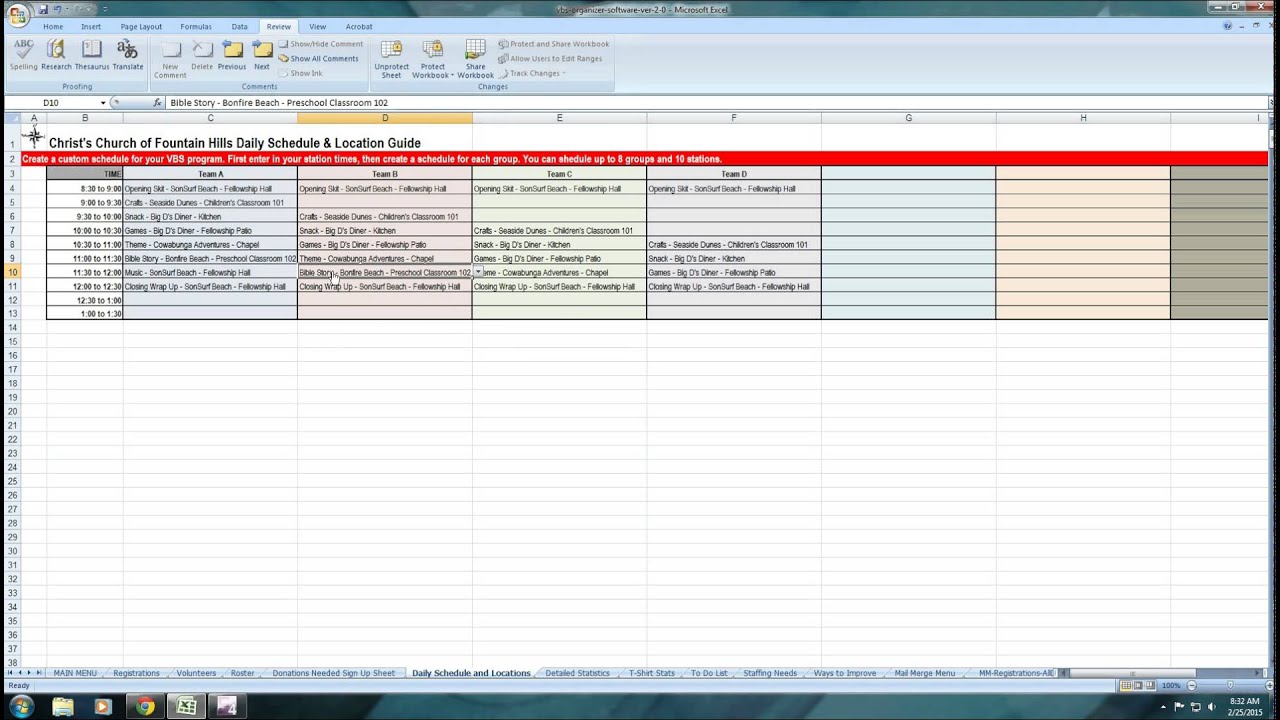Go to Previous comment
The width and height of the screenshot is (1280, 720).
pos(232,55)
